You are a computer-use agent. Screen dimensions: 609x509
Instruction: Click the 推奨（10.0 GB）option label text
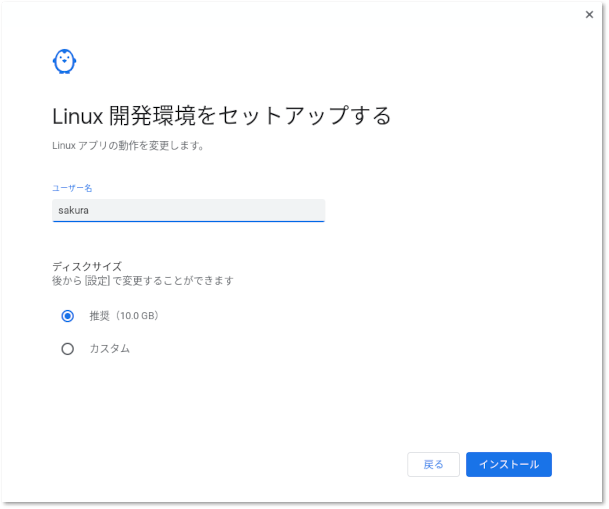(124, 316)
